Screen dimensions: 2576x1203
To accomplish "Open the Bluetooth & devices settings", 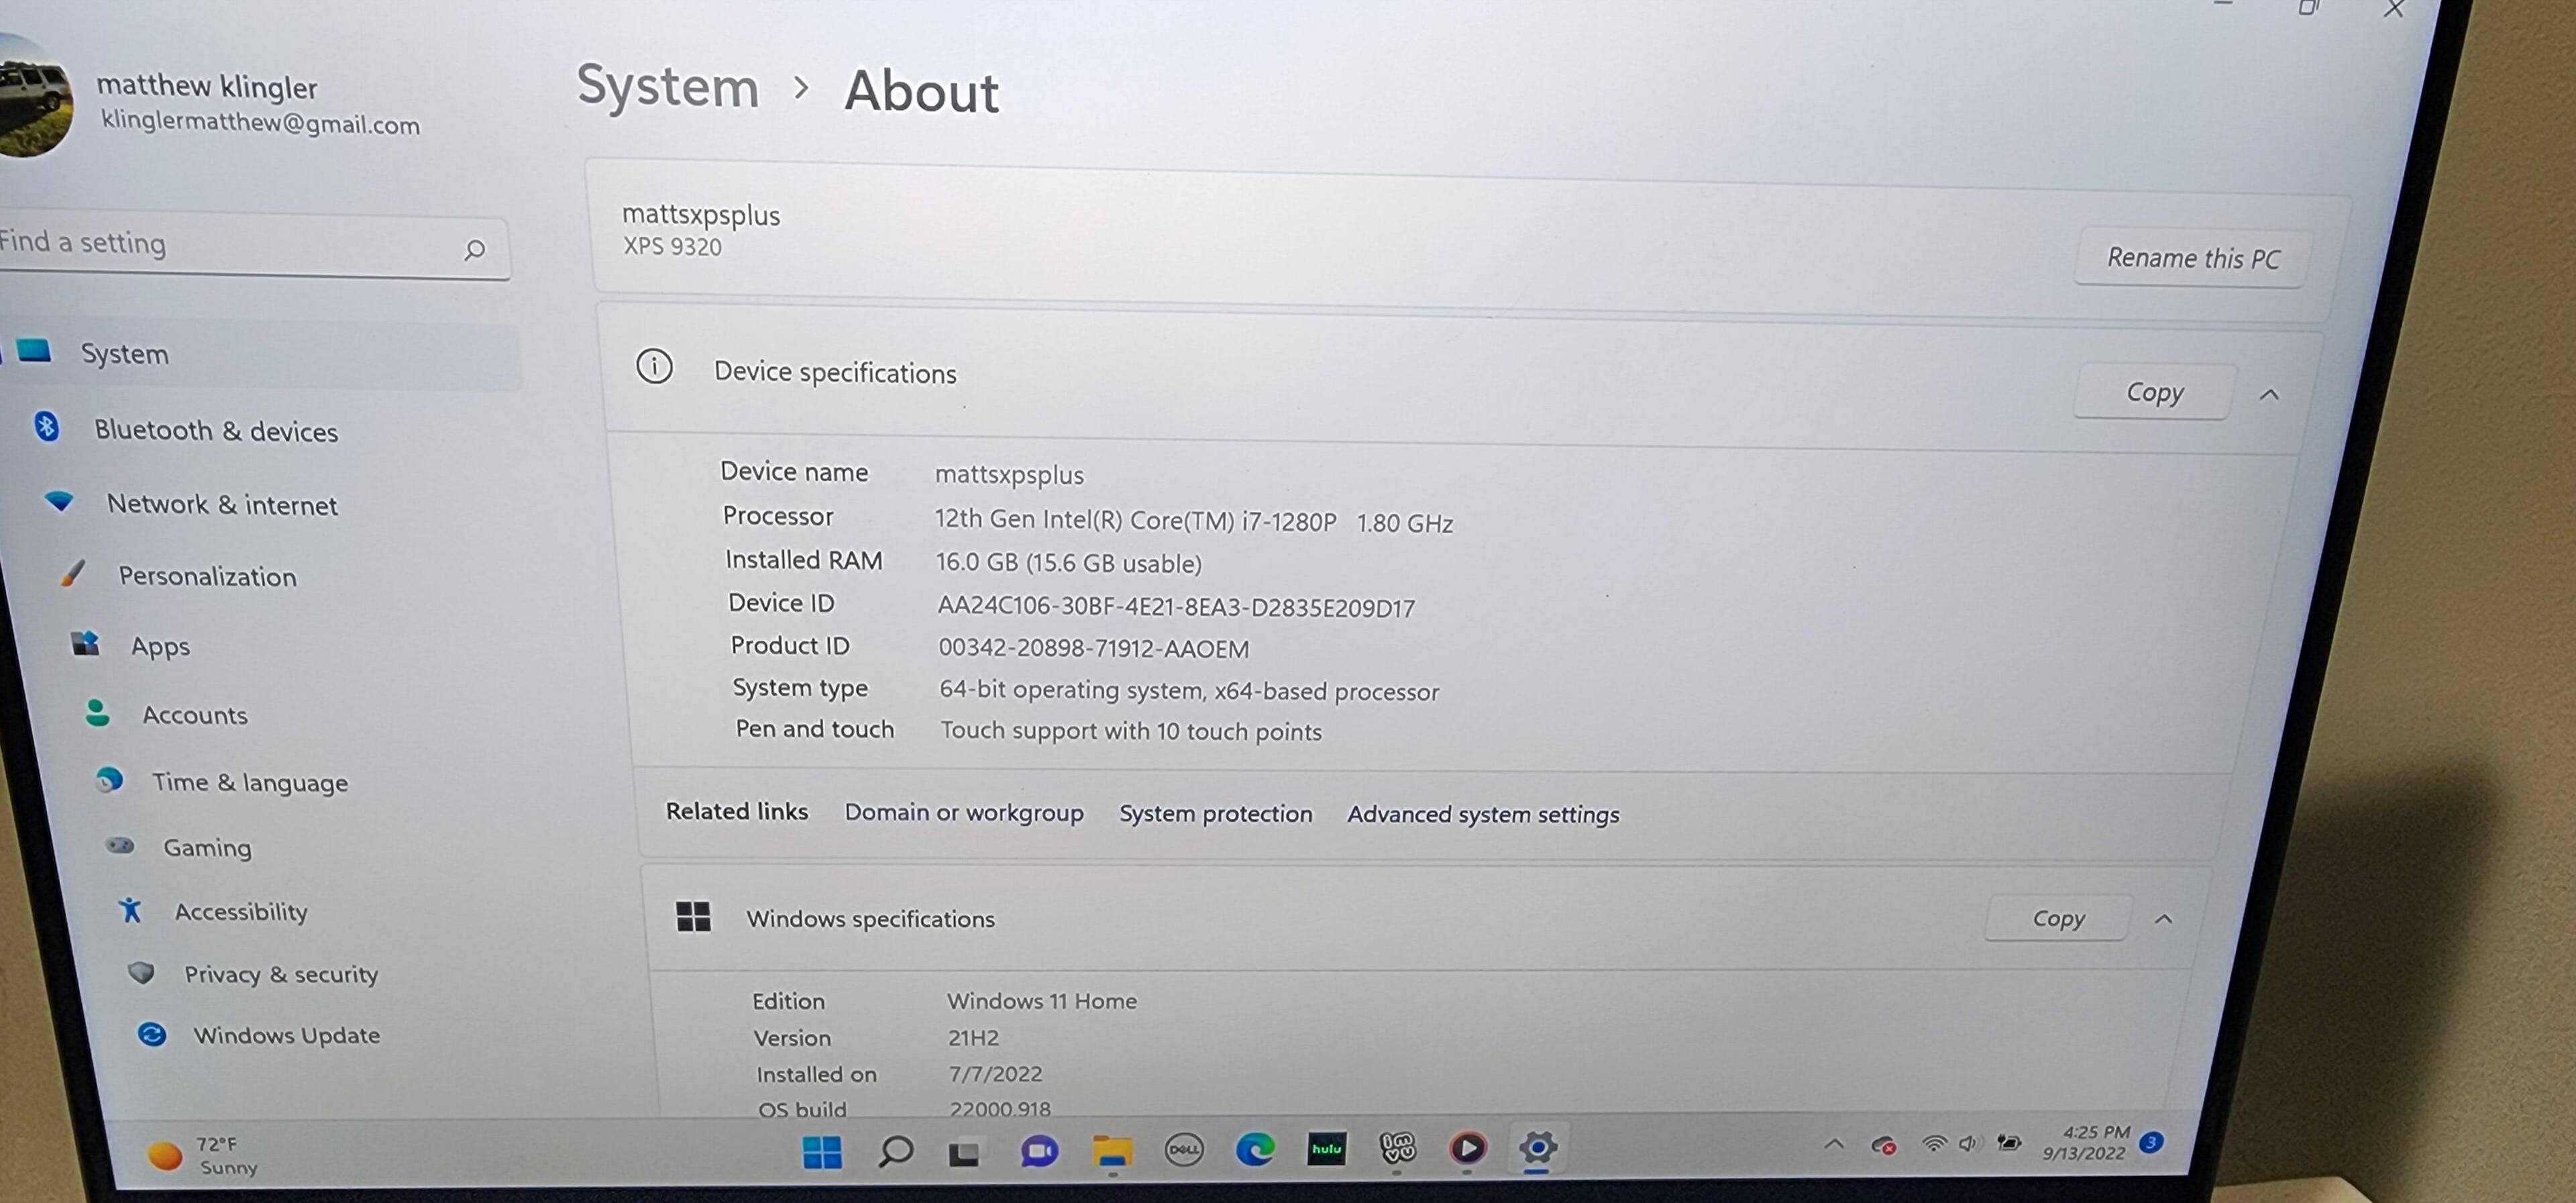I will (215, 431).
